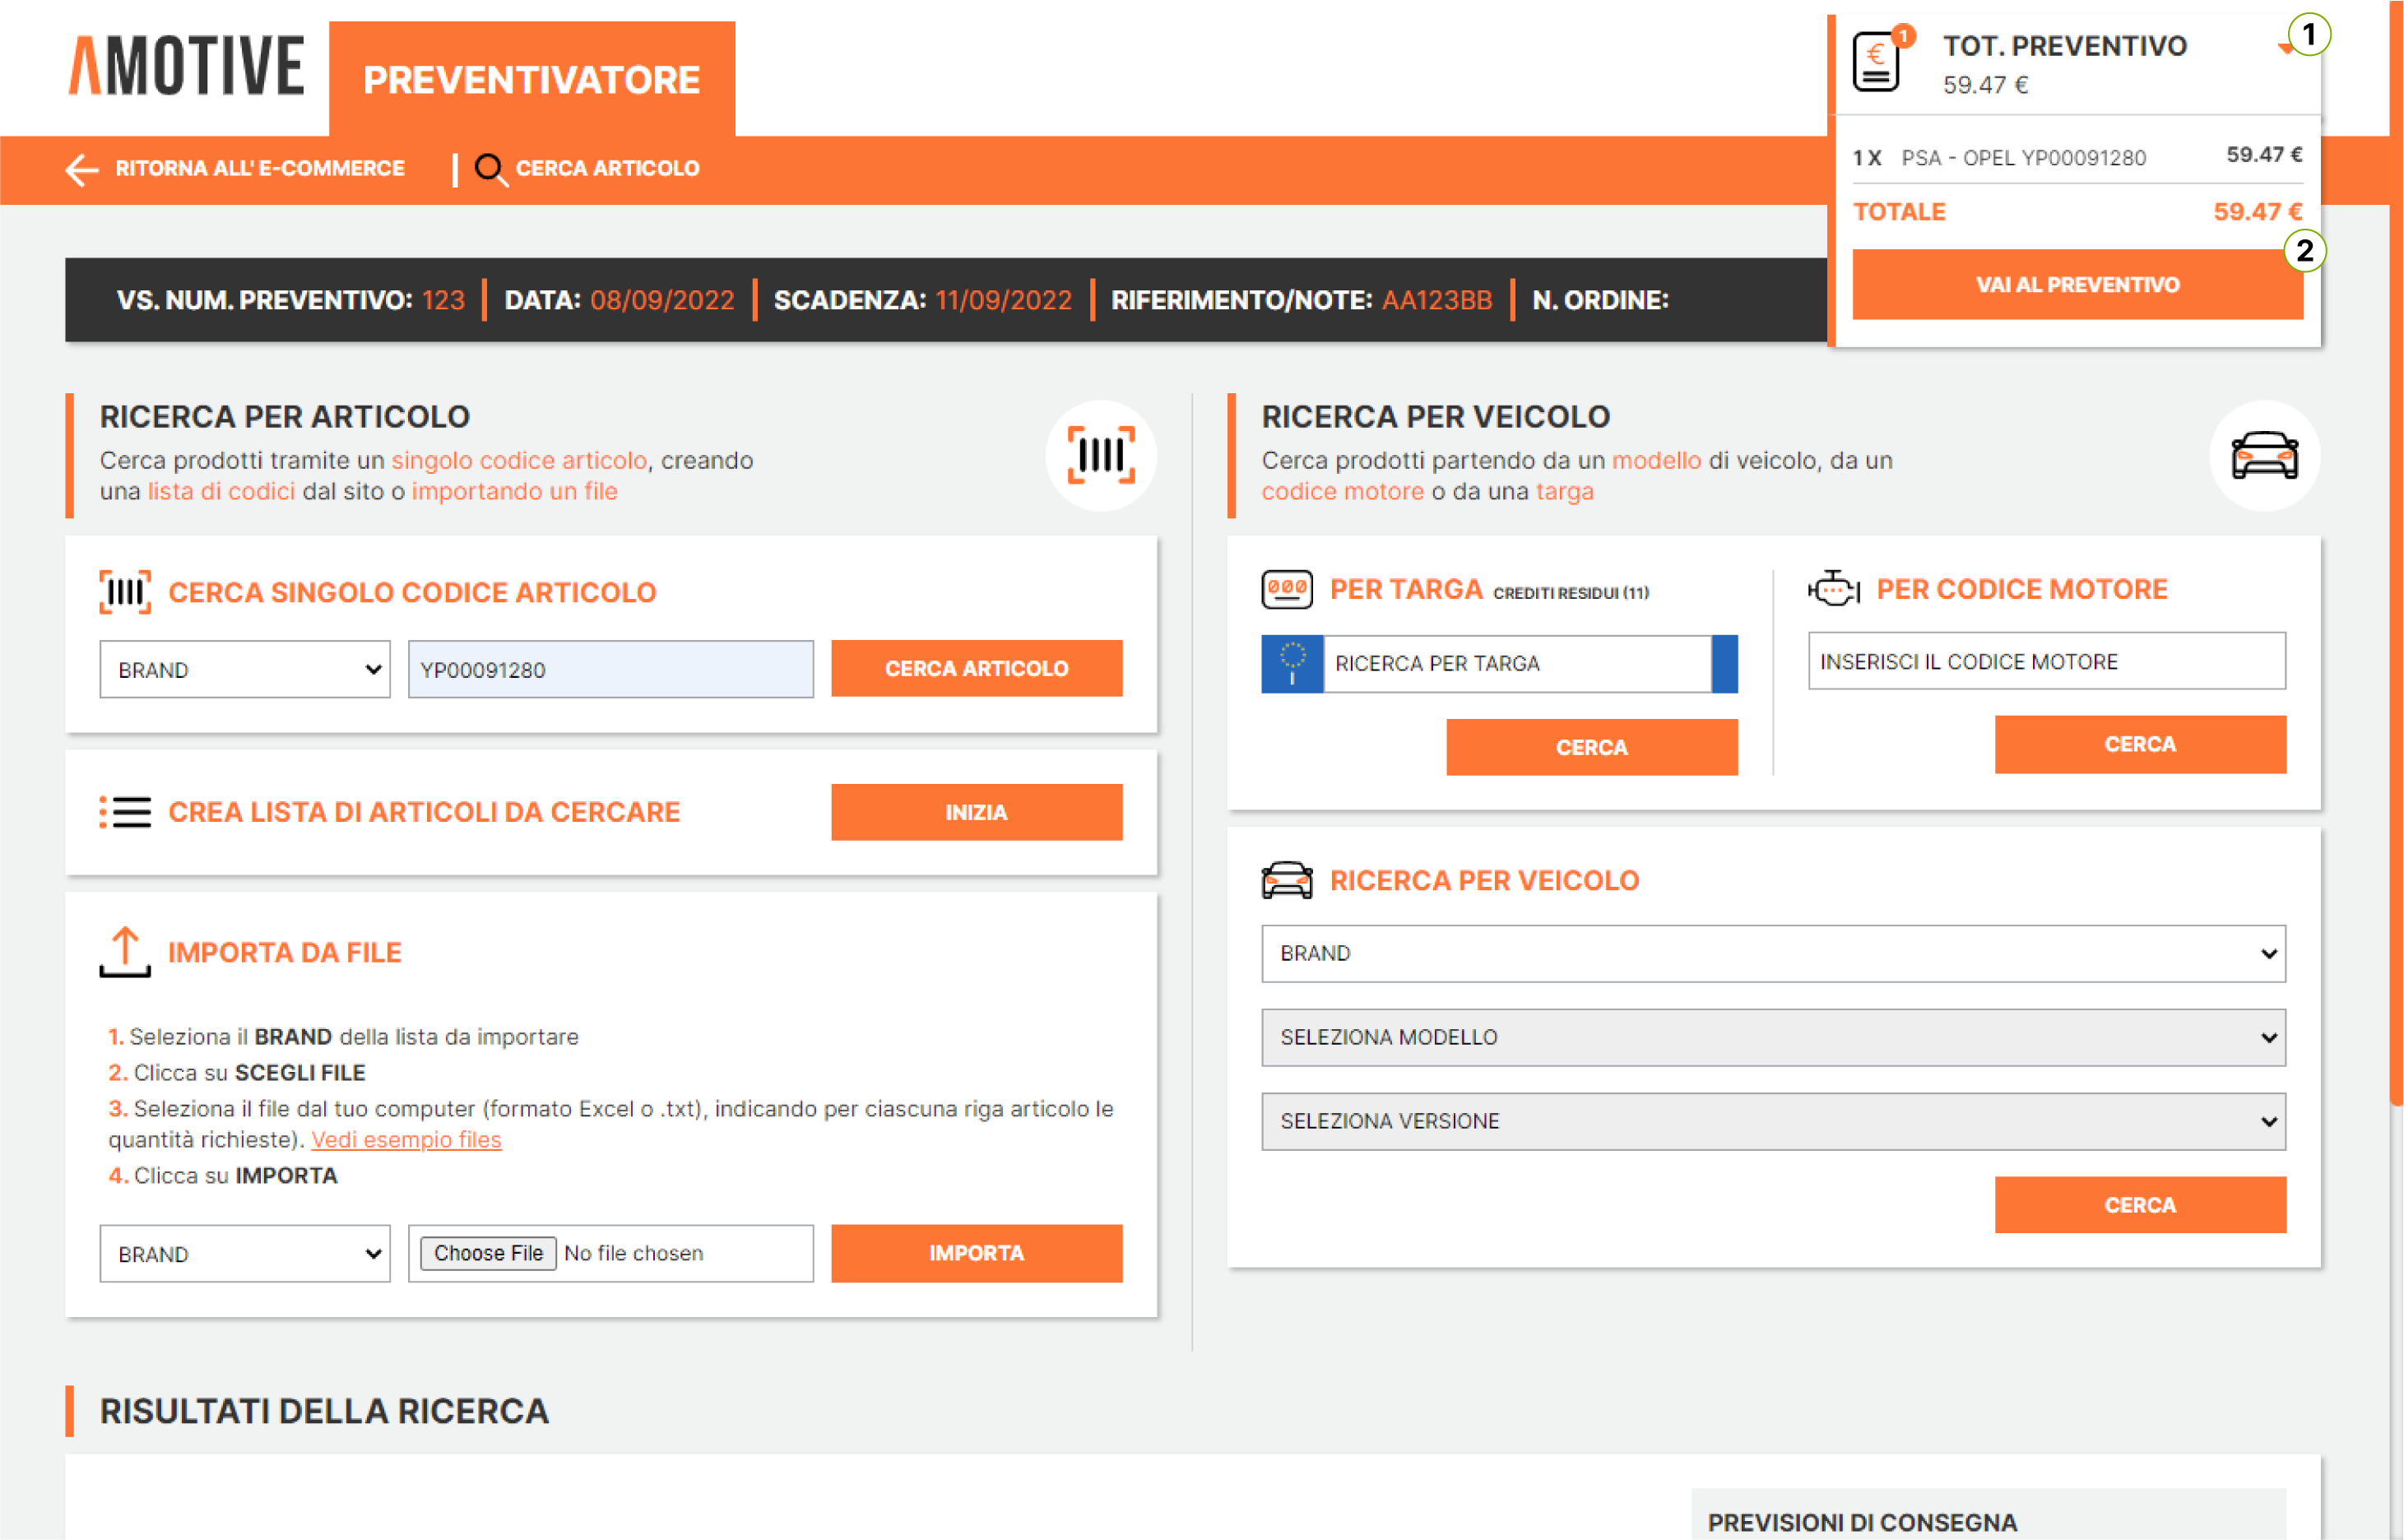Open the Seleziona Versione dropdown
The height and width of the screenshot is (1540, 2404).
click(x=1772, y=1121)
